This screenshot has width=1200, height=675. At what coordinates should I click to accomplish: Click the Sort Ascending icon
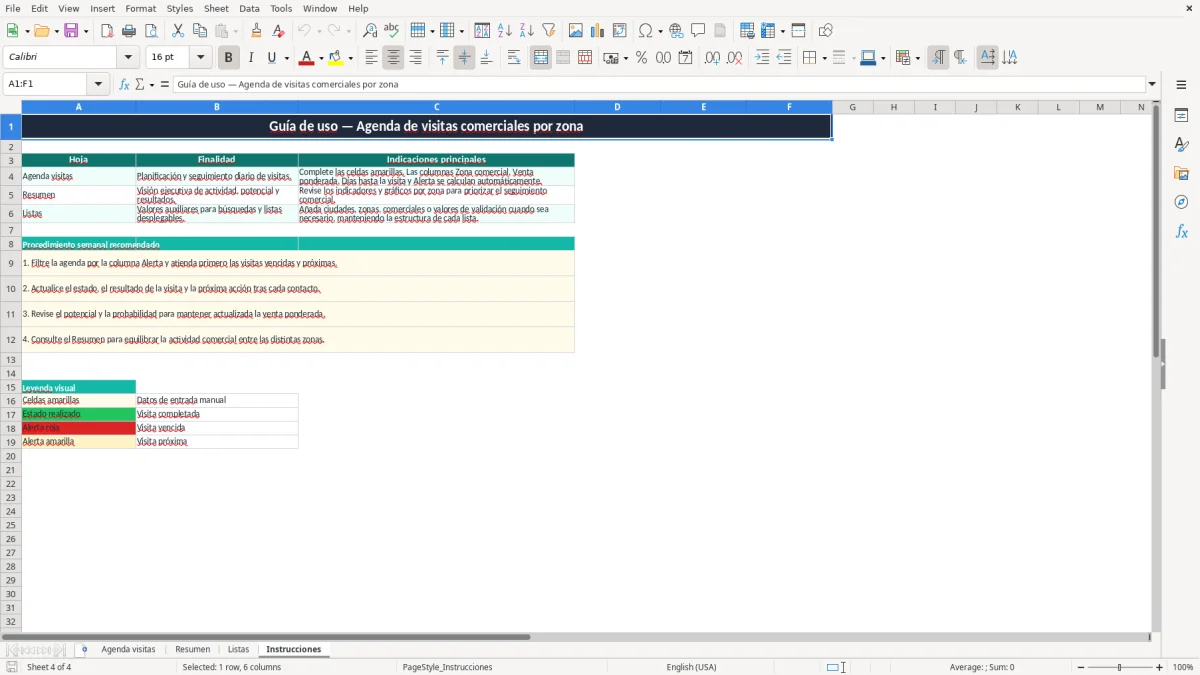click(x=505, y=31)
